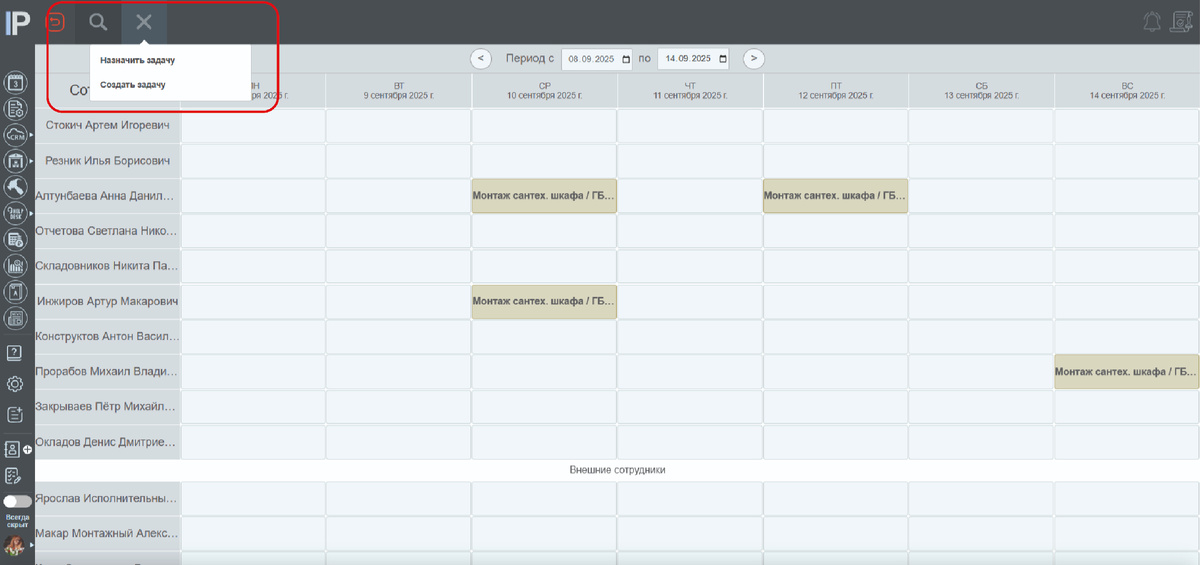Click the IP logo in top-left corner

tap(17, 21)
